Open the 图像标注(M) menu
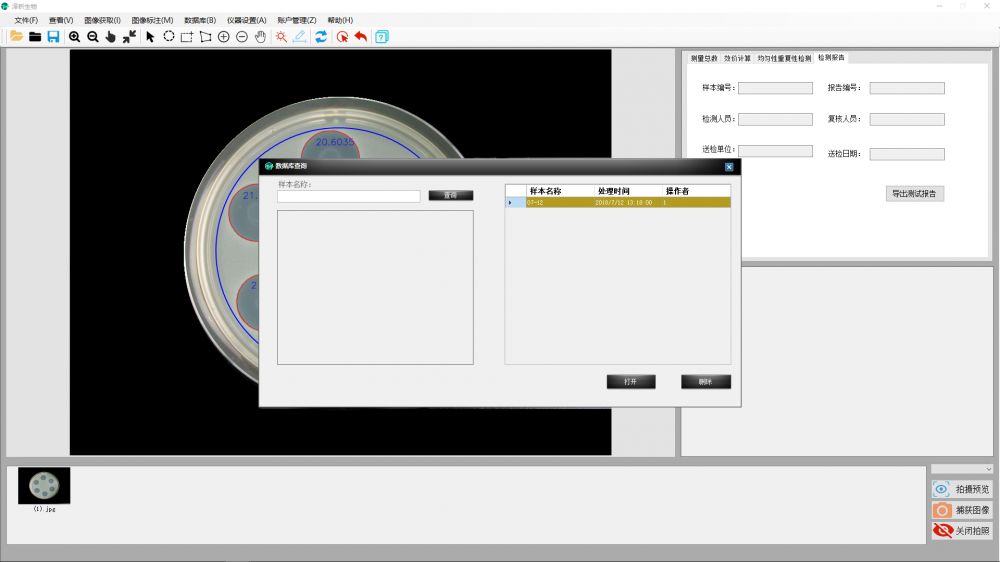The height and width of the screenshot is (562, 1000). click(152, 20)
